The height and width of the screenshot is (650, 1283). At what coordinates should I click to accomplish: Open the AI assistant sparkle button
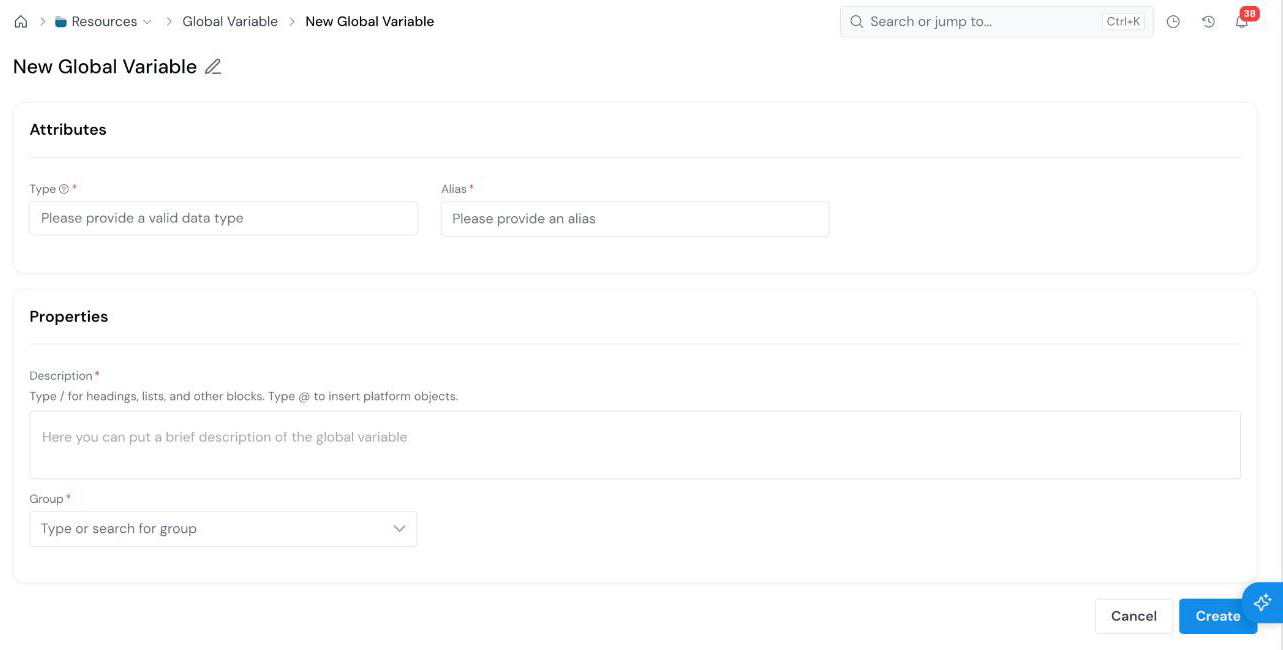pos(1262,602)
